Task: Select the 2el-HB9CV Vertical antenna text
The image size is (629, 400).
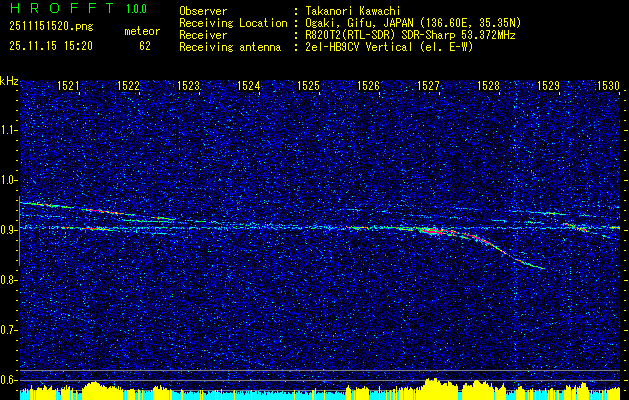Action: pos(389,47)
